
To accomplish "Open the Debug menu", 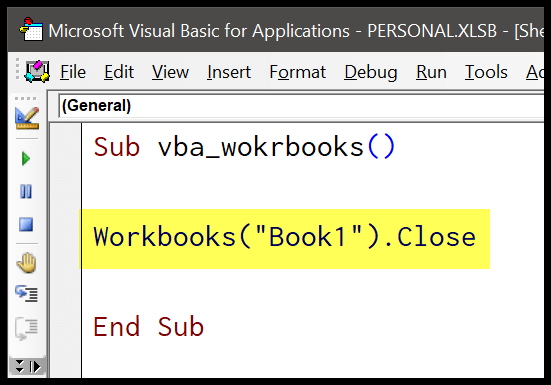I will click(x=371, y=72).
